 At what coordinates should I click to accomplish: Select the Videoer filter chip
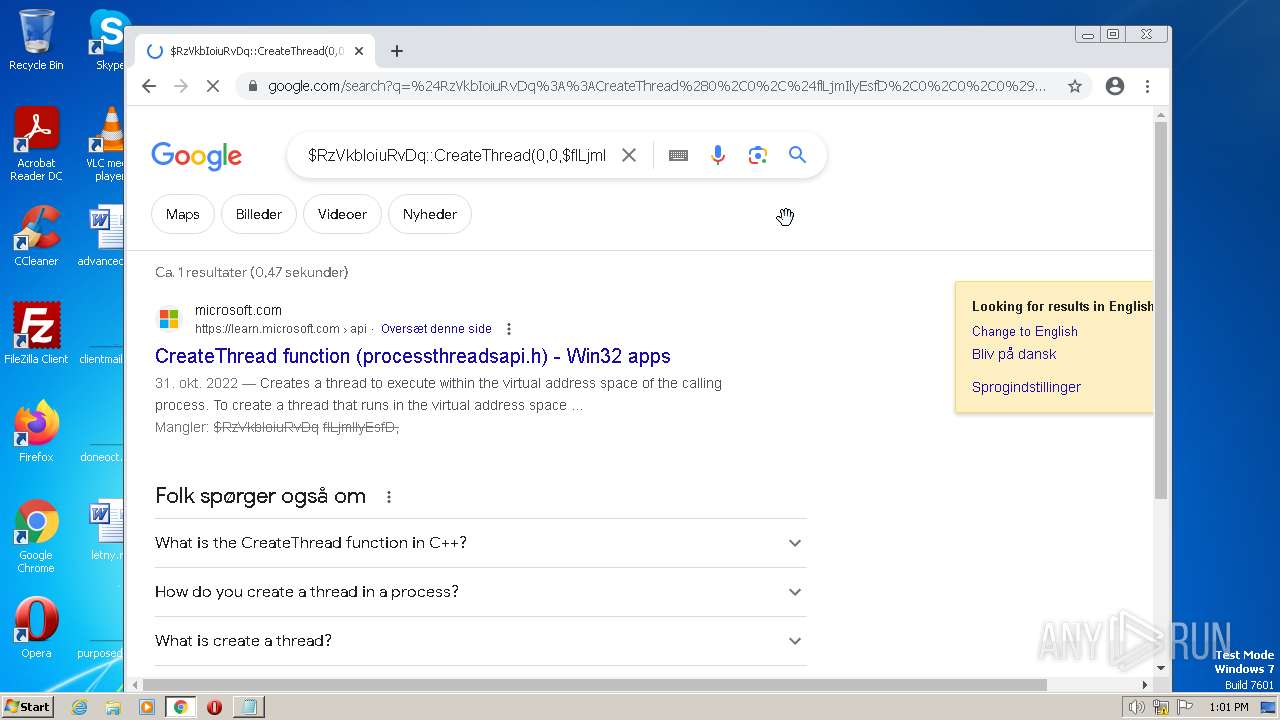tap(342, 214)
